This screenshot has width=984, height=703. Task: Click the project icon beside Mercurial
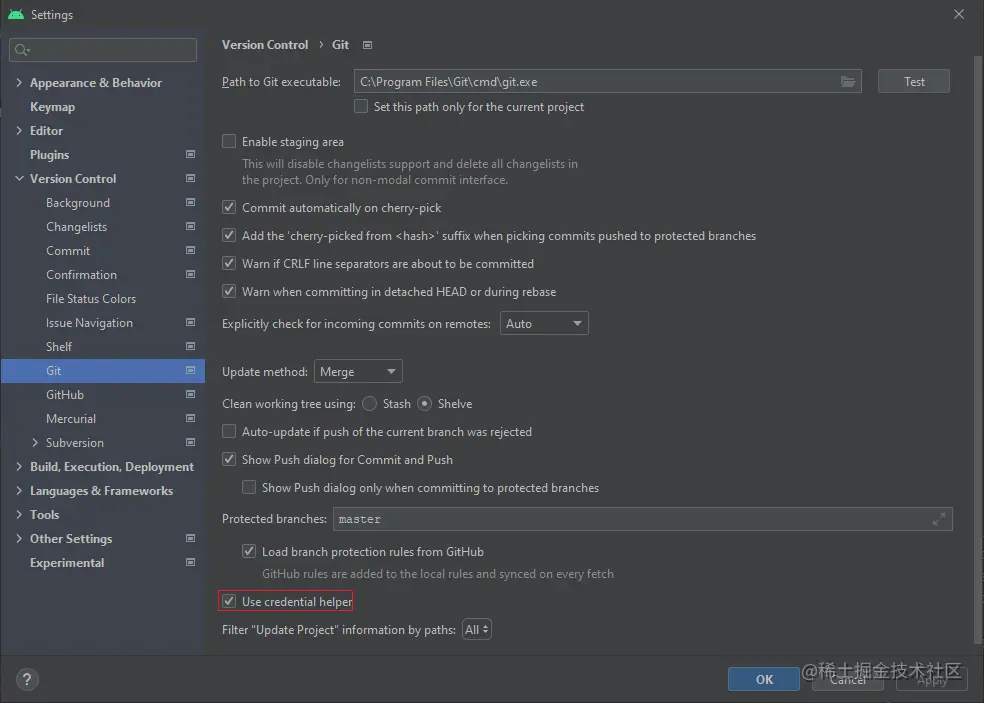click(190, 418)
